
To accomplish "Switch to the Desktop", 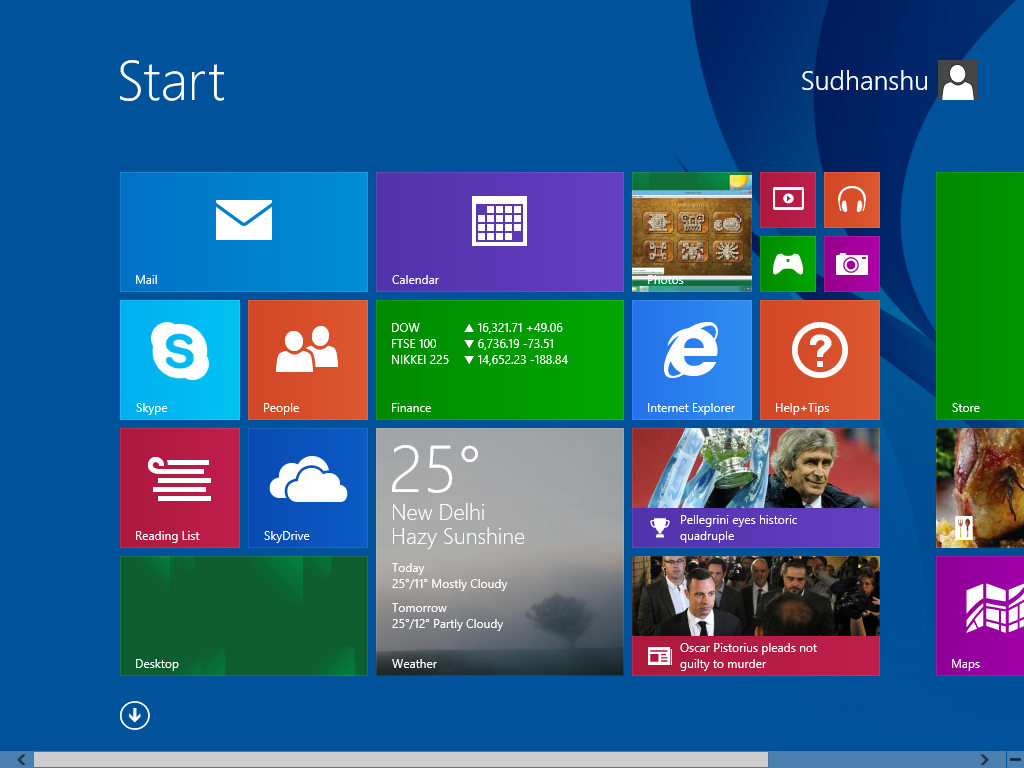I will (x=243, y=615).
